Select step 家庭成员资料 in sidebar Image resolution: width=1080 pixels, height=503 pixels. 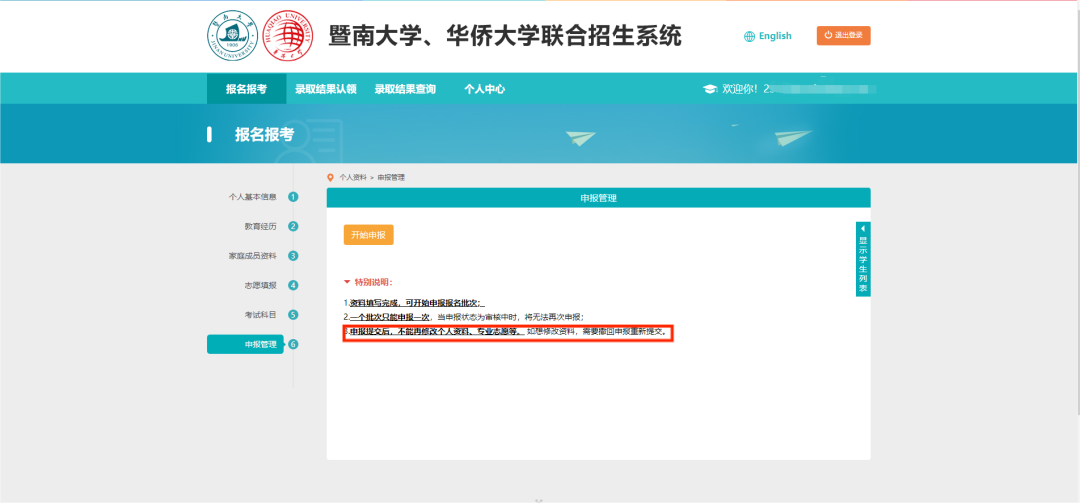click(x=253, y=256)
